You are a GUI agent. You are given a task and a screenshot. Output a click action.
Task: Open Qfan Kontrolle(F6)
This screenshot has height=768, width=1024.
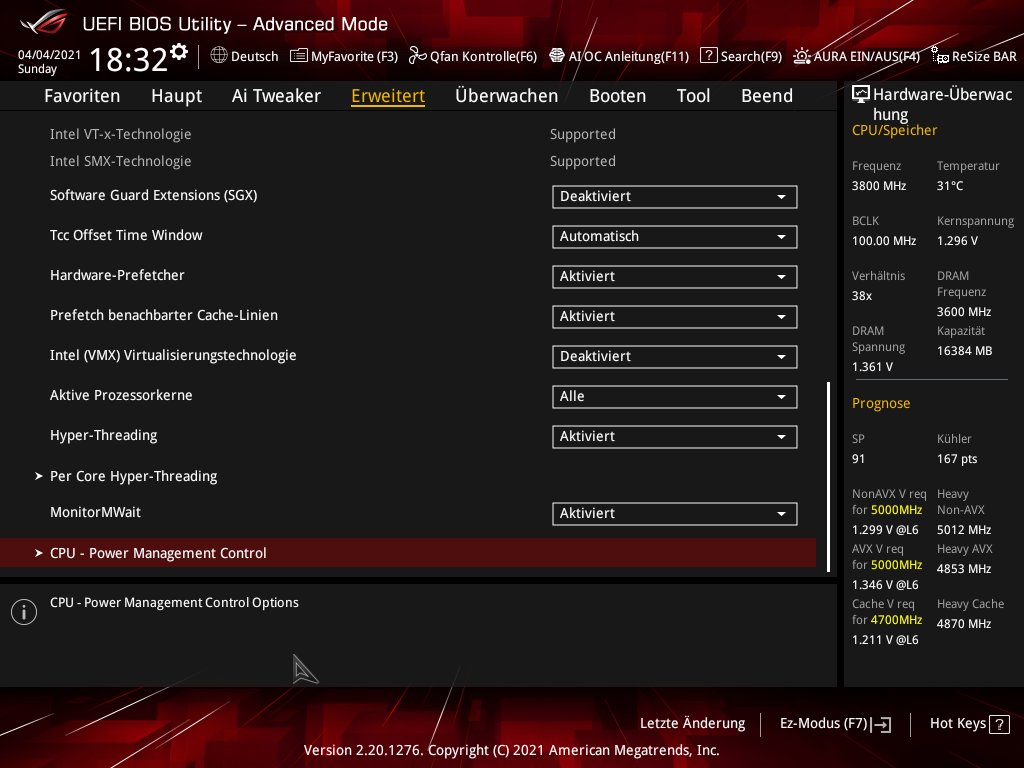click(473, 56)
